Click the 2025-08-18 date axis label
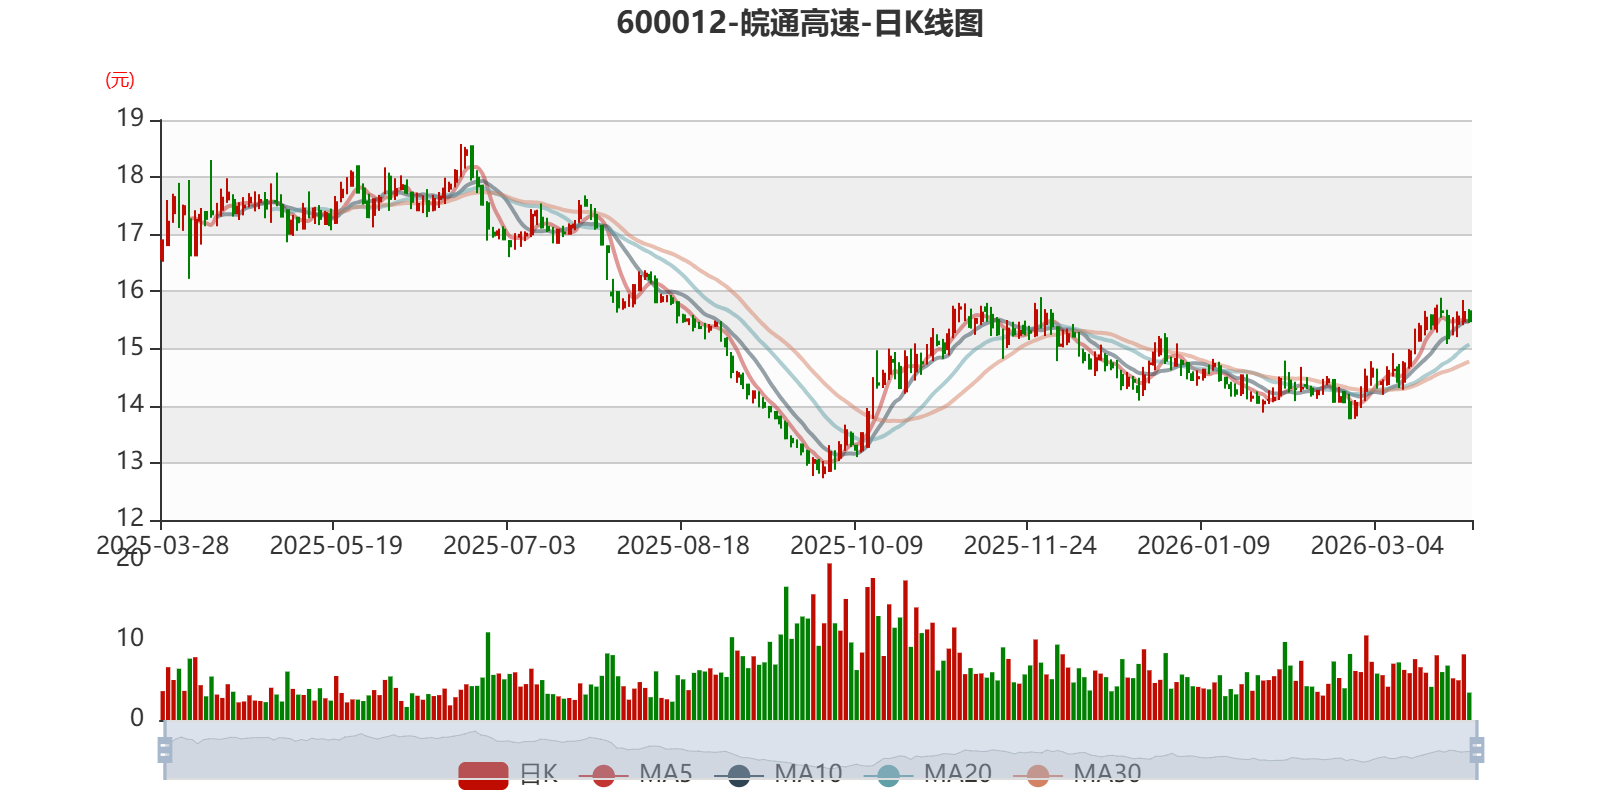Screen dimensions: 1600x800 683,545
